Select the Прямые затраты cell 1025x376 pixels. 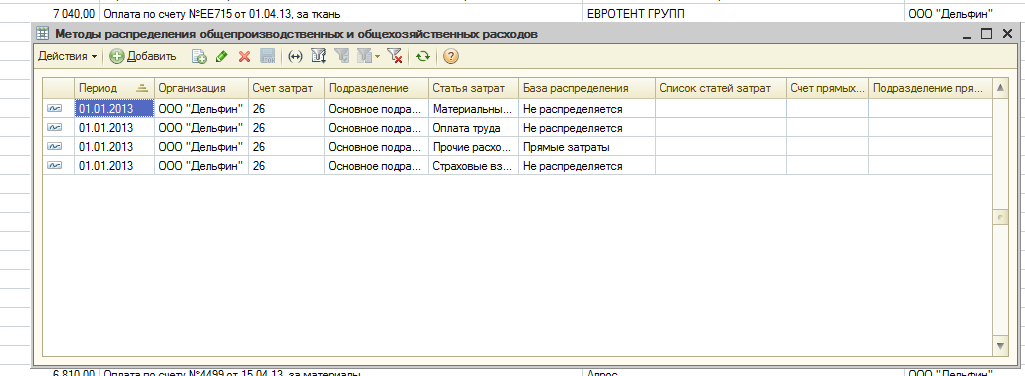click(x=587, y=146)
